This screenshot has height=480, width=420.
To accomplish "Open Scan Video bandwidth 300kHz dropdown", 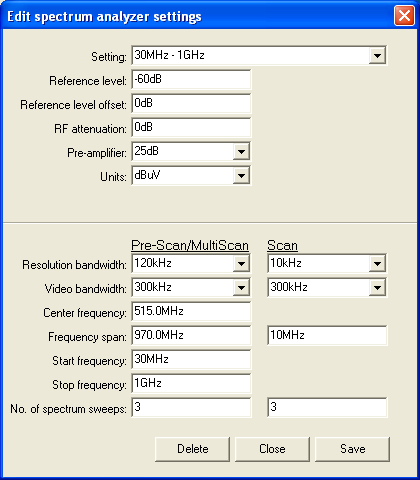I will (x=377, y=288).
